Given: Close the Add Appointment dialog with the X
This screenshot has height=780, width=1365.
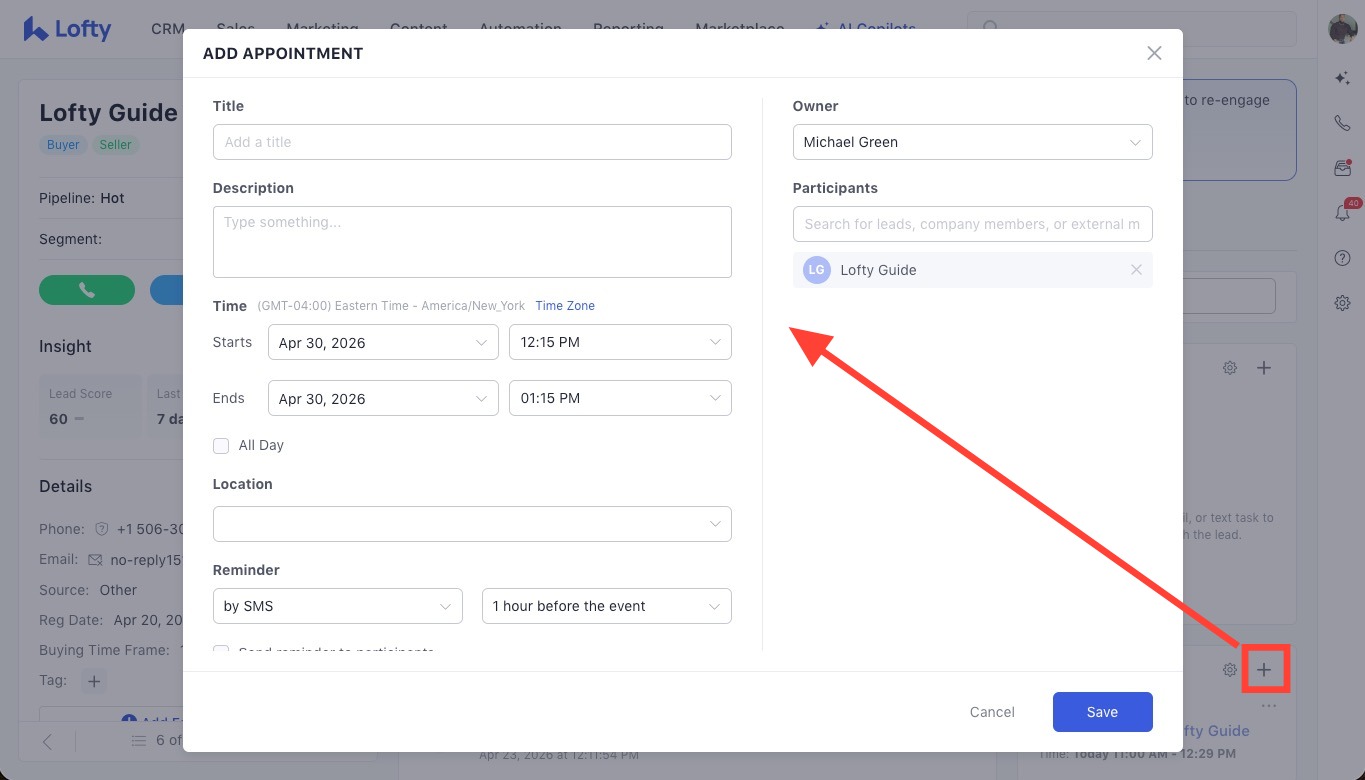Looking at the screenshot, I should point(1154,53).
